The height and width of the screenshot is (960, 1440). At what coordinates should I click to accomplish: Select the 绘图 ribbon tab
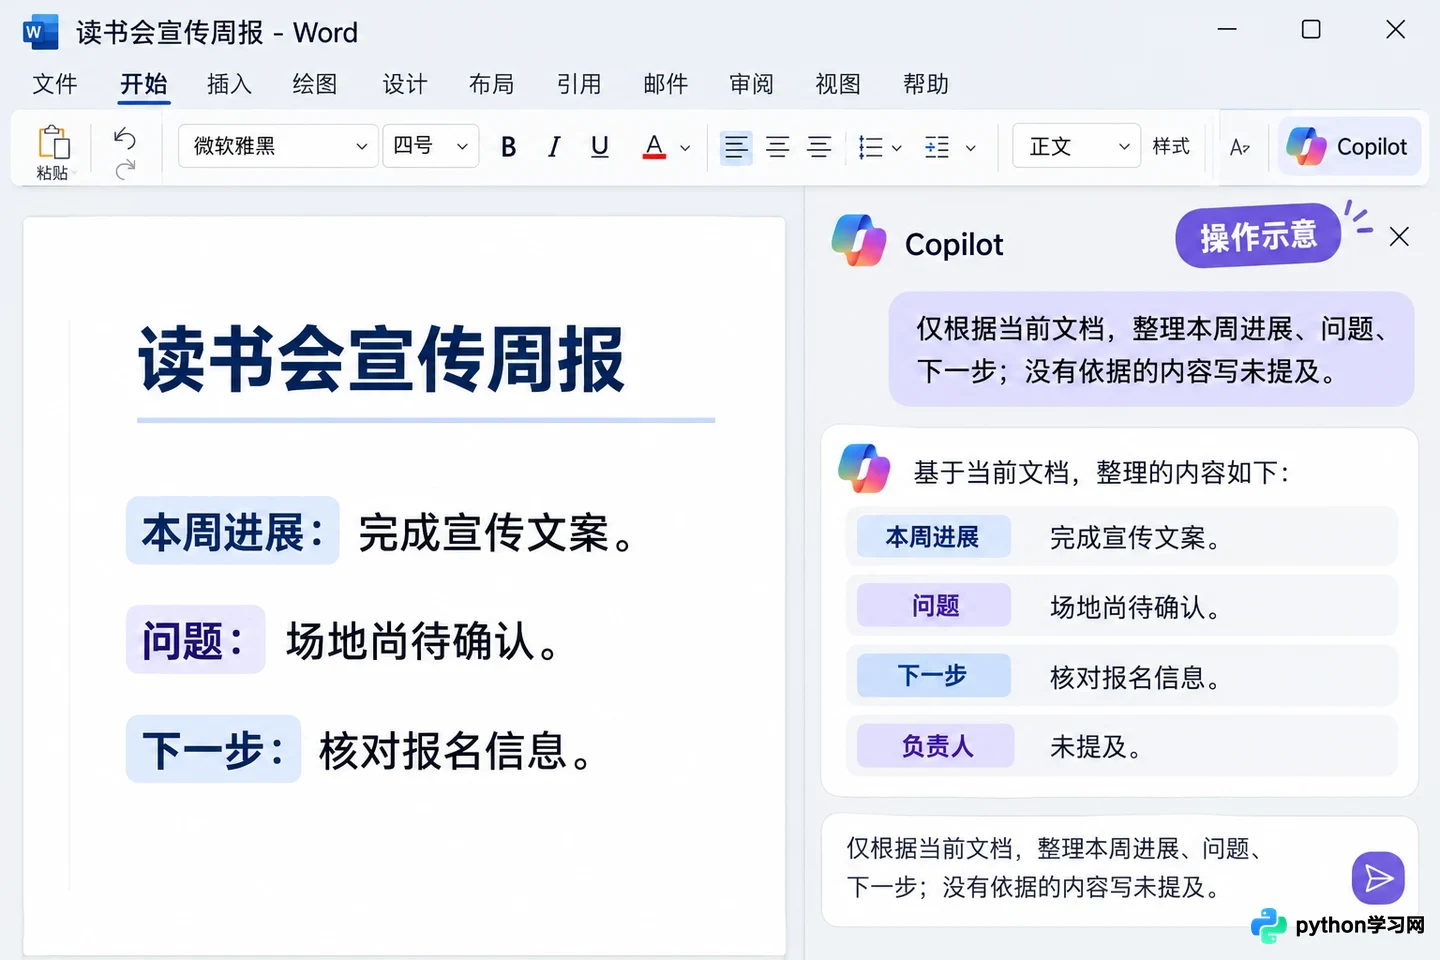pos(315,84)
